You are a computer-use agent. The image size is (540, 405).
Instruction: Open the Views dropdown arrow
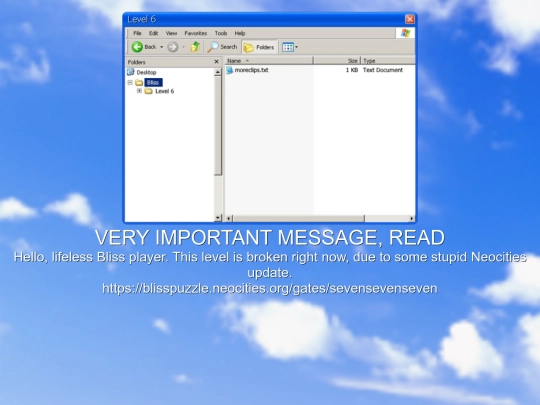[297, 47]
